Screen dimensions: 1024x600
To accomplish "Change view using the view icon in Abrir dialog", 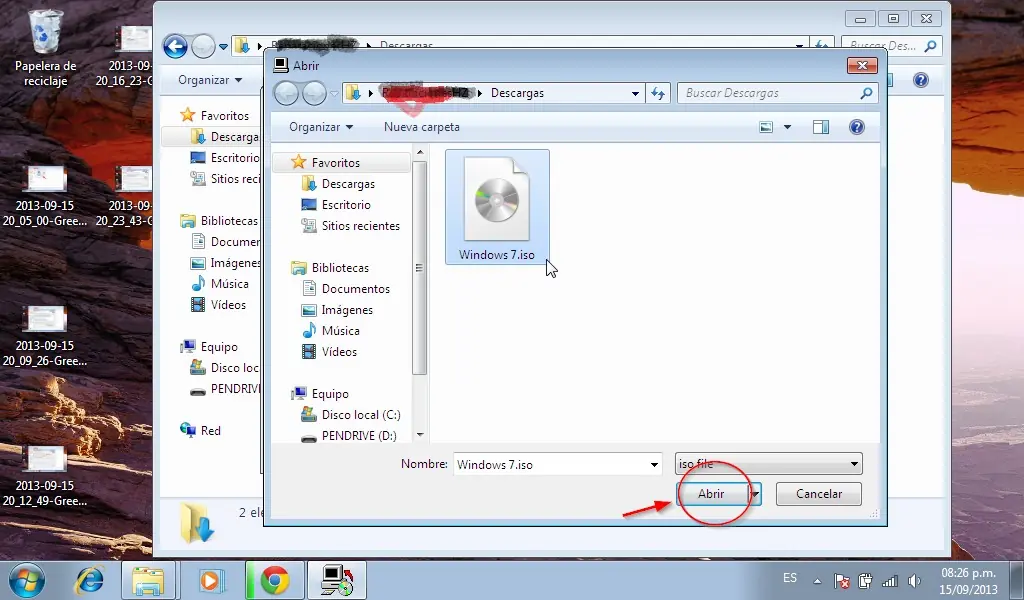I will point(766,127).
